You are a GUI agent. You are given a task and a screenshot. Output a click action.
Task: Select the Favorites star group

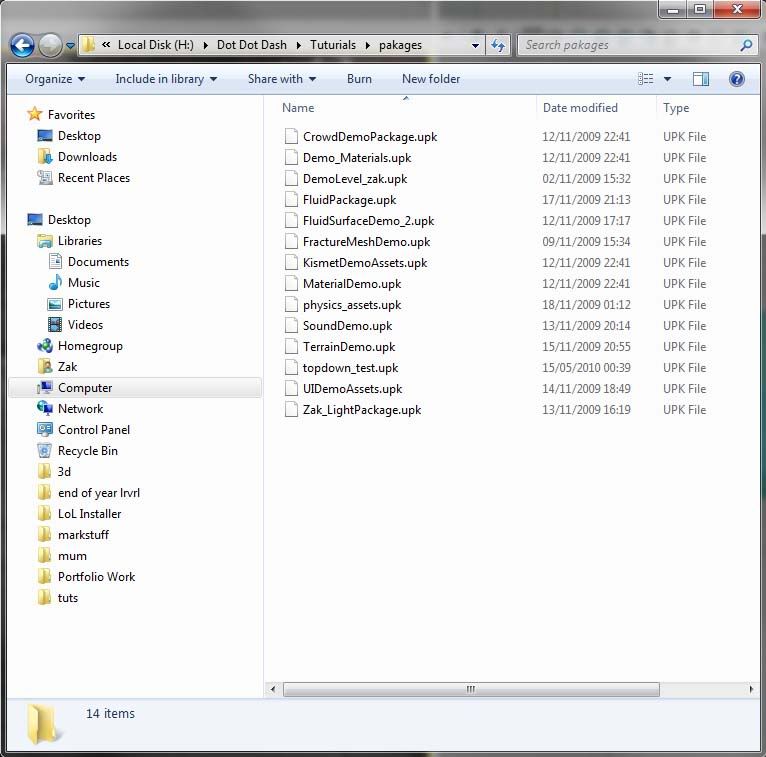click(61, 114)
